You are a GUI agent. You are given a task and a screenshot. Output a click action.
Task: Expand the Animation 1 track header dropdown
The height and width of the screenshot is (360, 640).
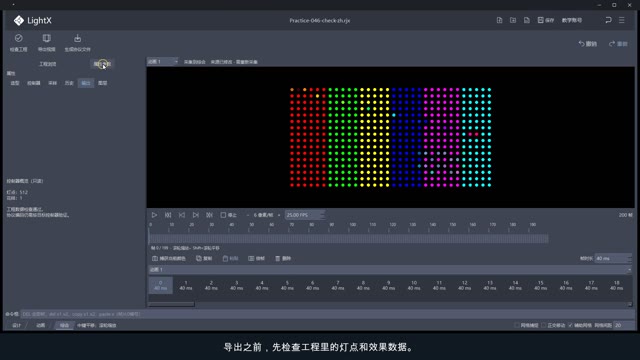pos(629,270)
